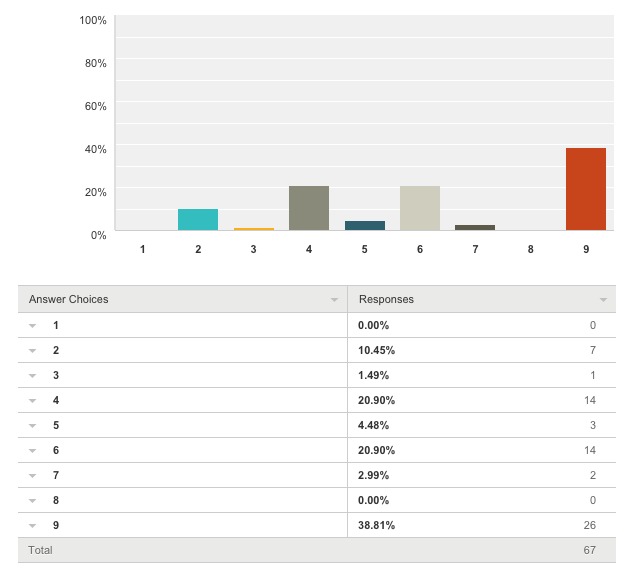Screen dimensions: 630x573
Task: Expand the row arrow for answer choice 8
Action: (32, 501)
